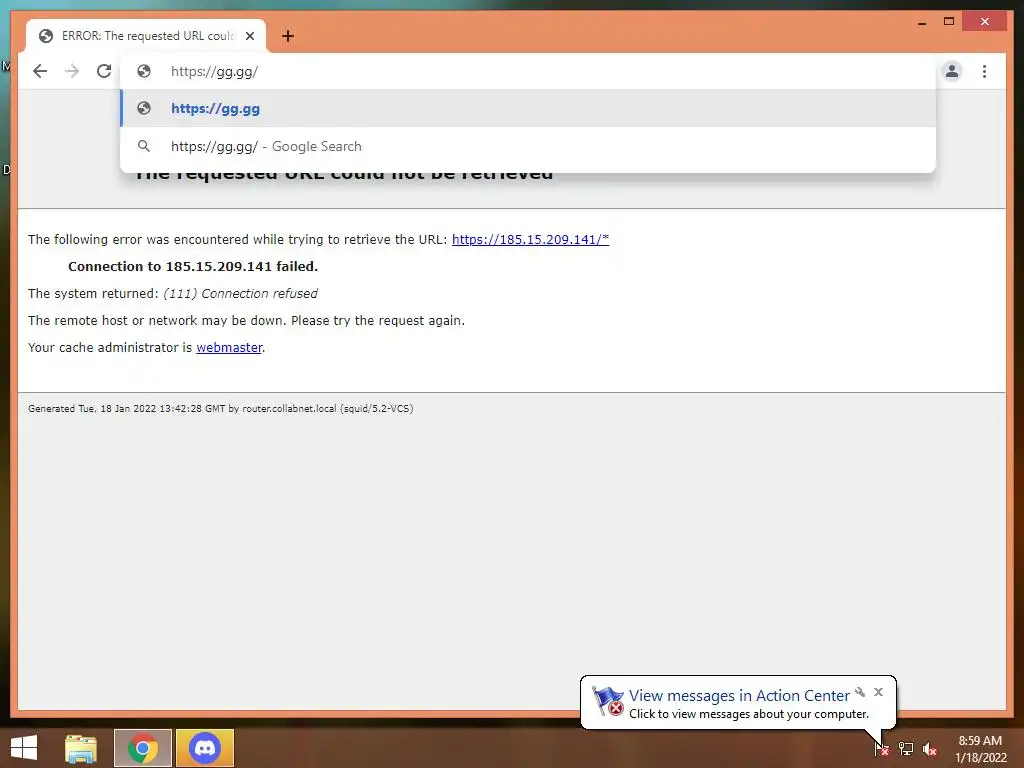The height and width of the screenshot is (768, 1024).
Task: Click the webmaster link
Action: point(229,347)
